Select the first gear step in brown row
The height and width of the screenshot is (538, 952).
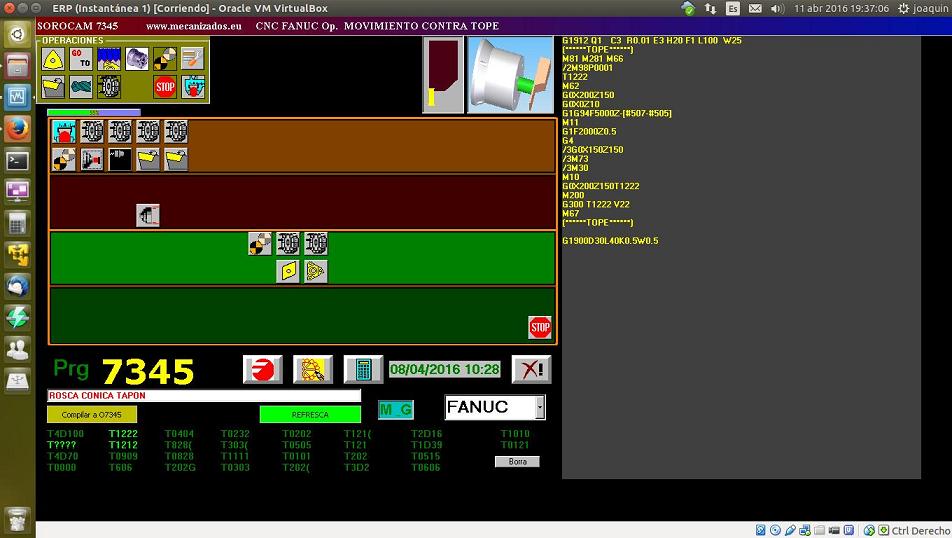point(92,132)
